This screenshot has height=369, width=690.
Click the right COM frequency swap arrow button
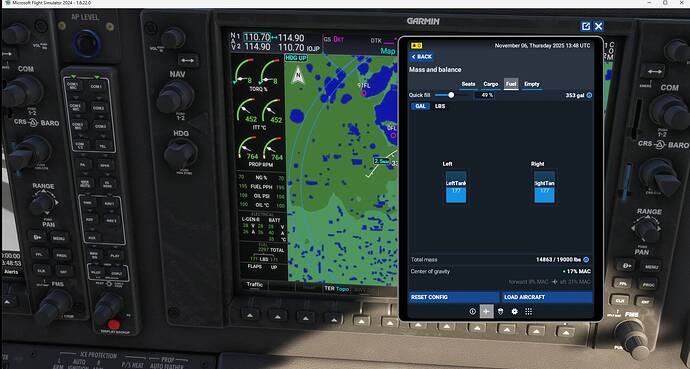coord(655,71)
